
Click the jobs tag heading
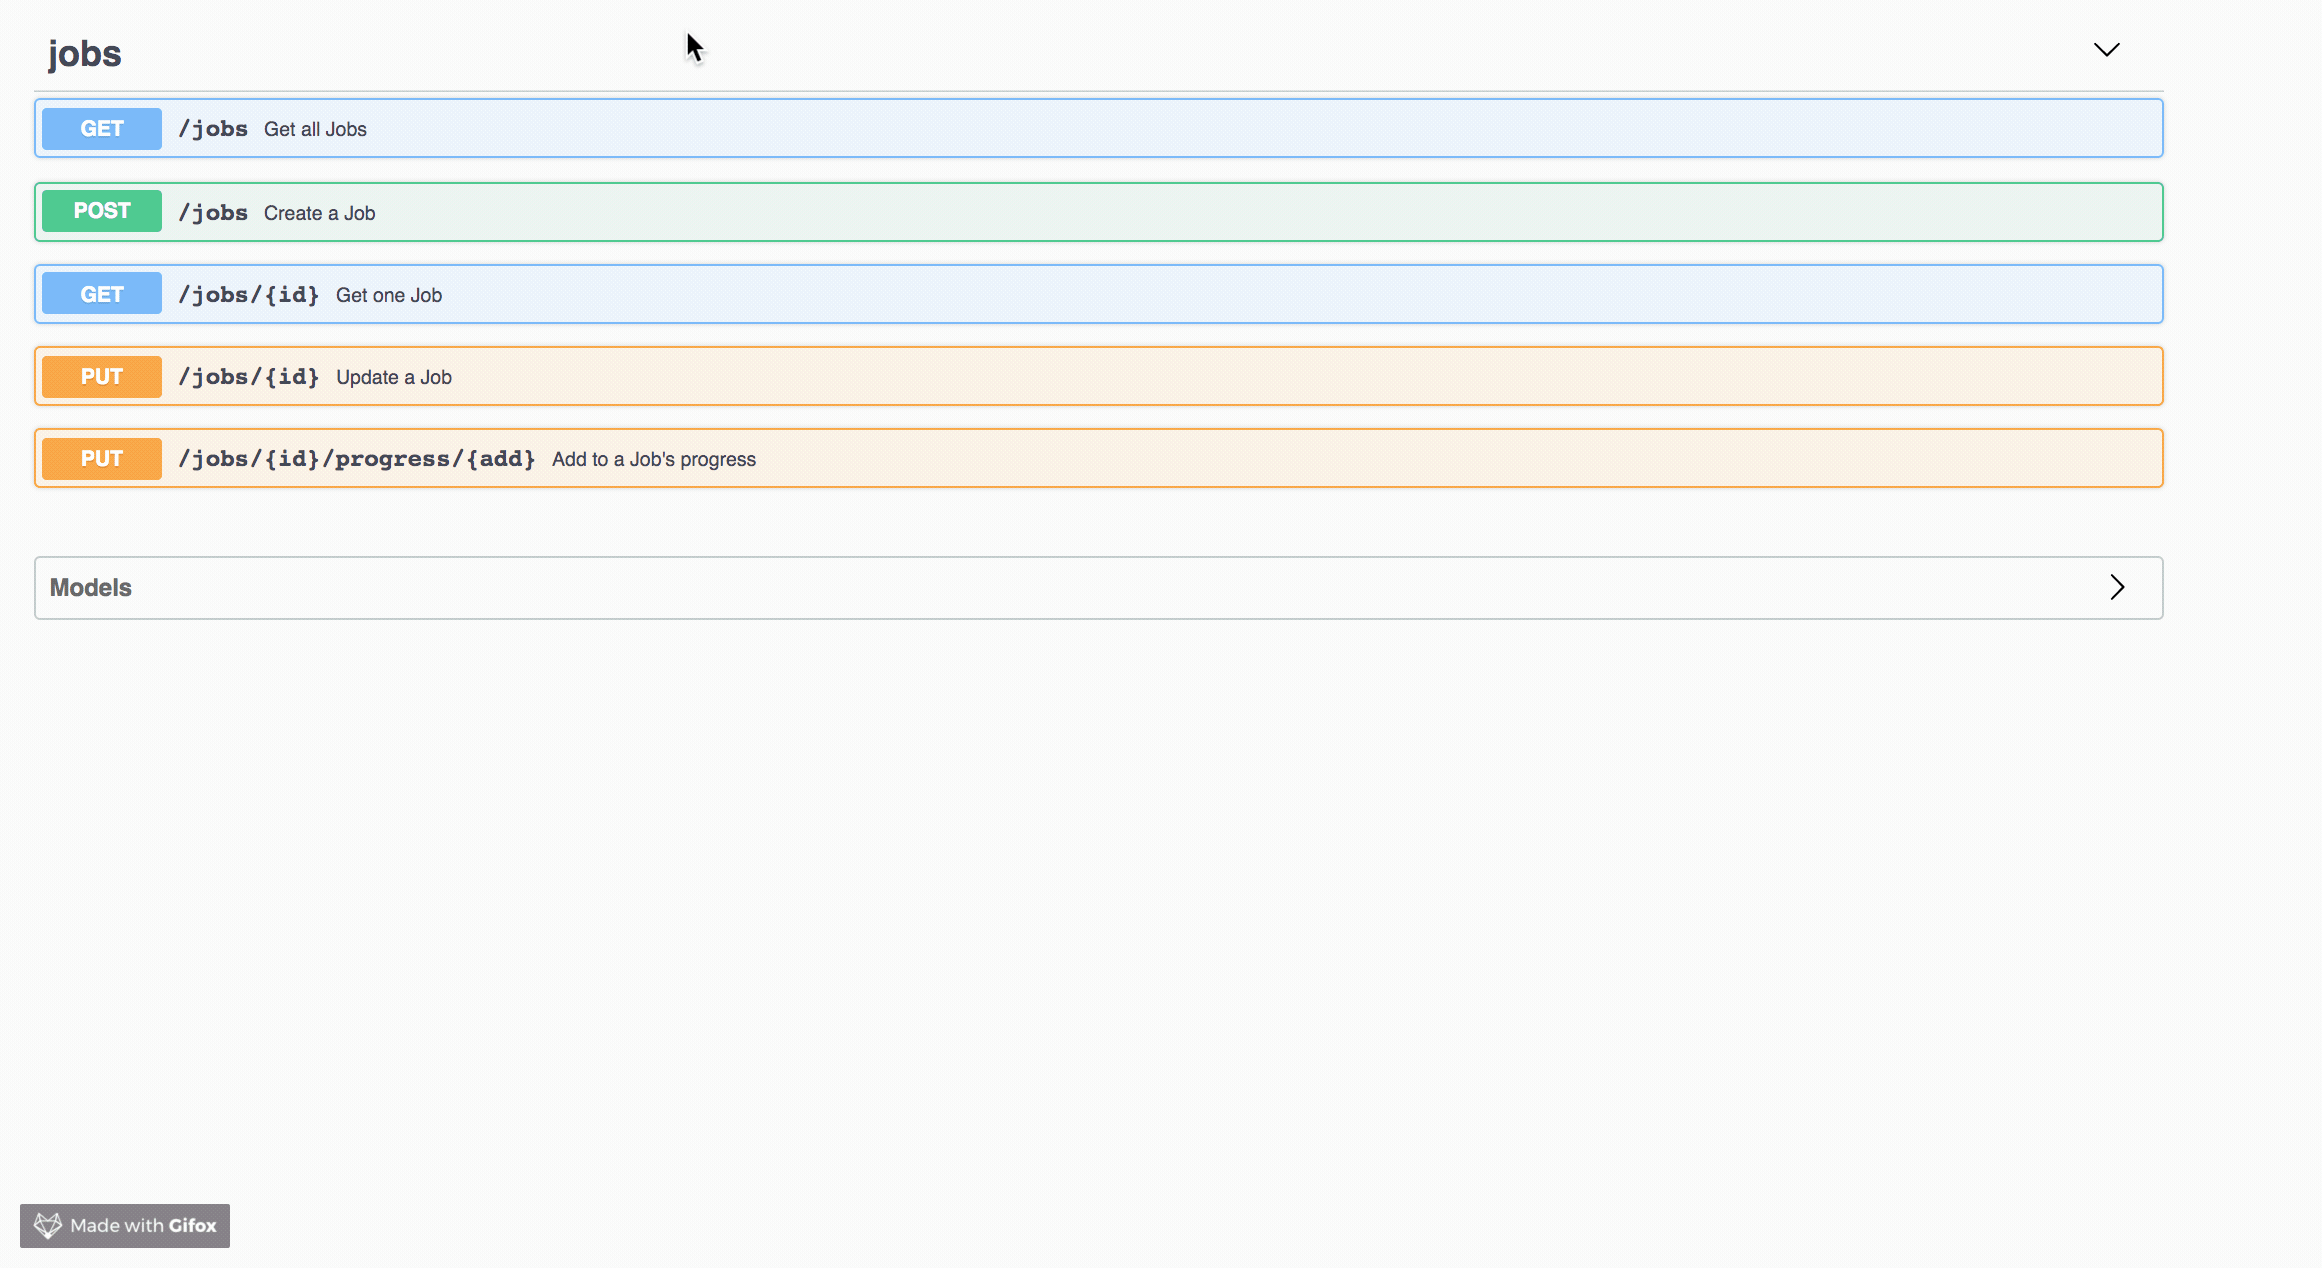pyautogui.click(x=85, y=54)
